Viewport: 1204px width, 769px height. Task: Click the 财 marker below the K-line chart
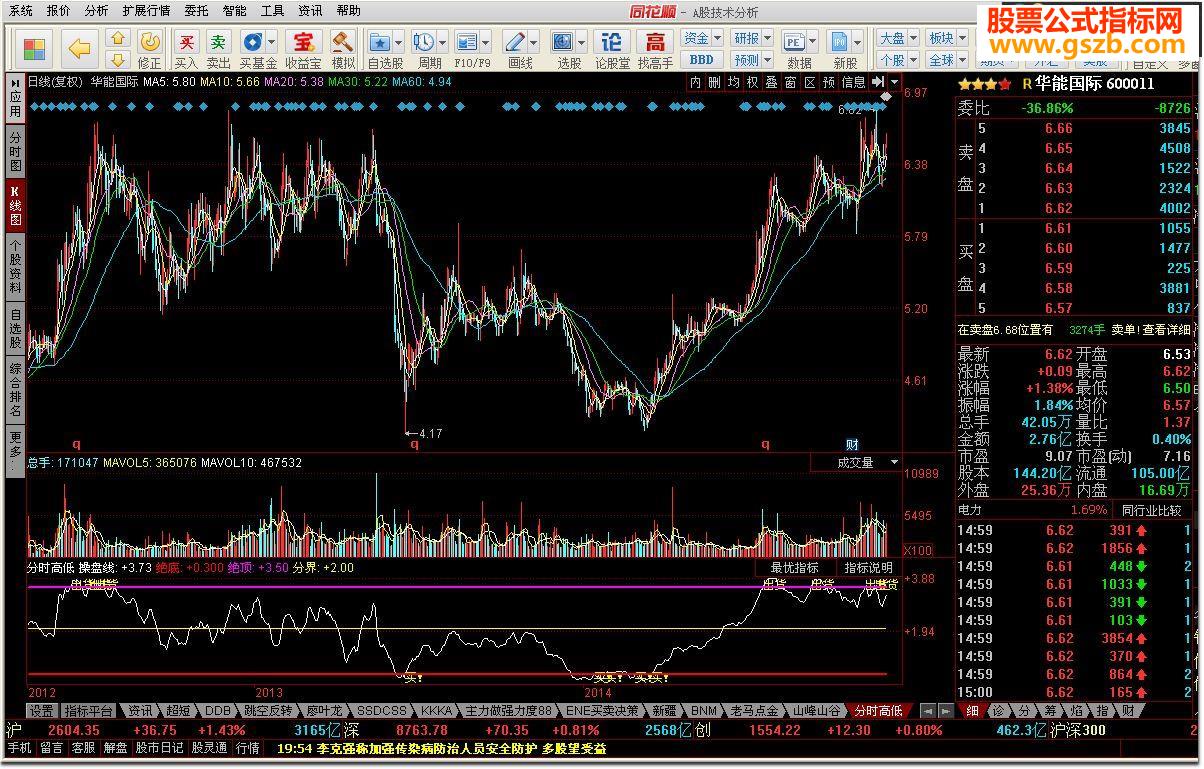click(x=852, y=443)
